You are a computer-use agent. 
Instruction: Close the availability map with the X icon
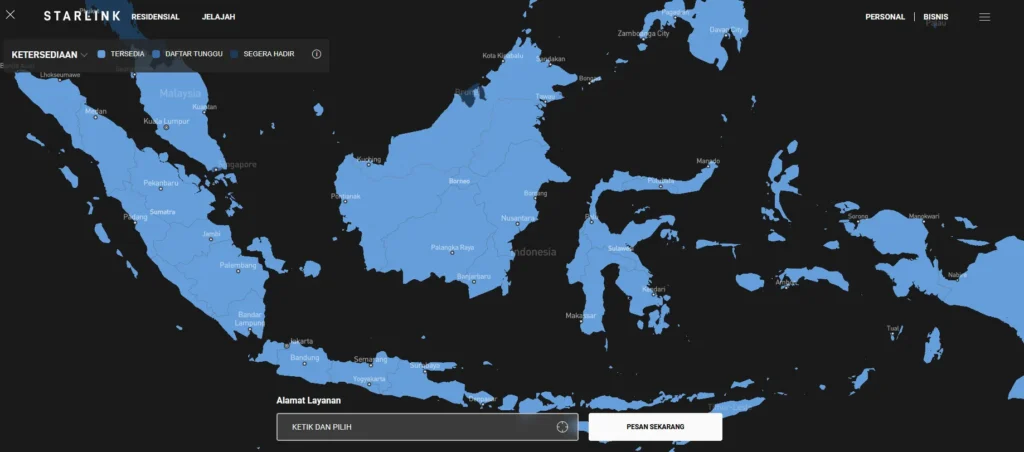point(11,16)
